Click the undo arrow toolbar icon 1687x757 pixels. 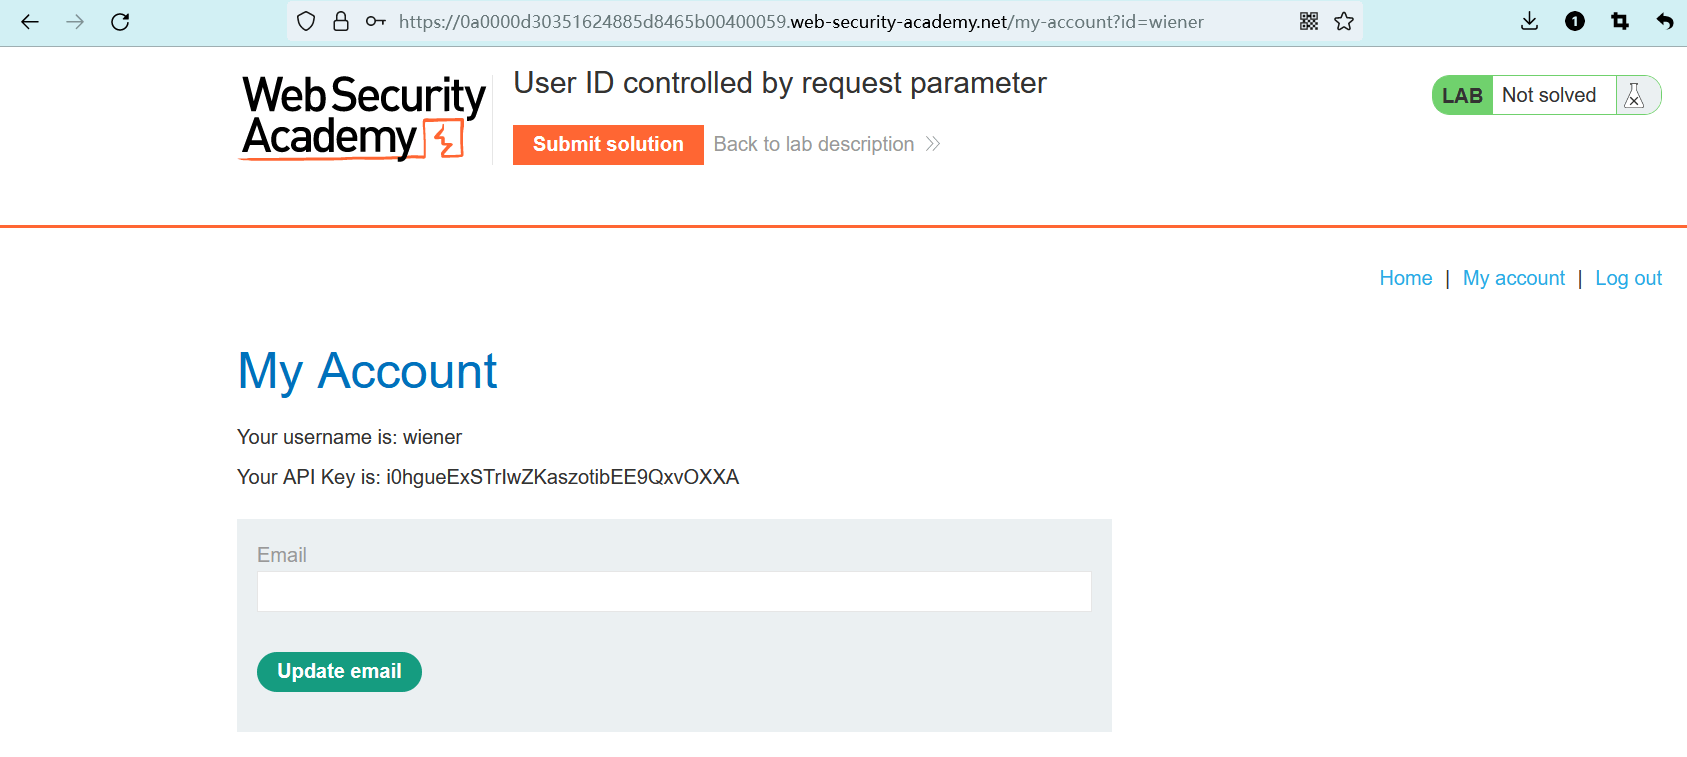1664,22
